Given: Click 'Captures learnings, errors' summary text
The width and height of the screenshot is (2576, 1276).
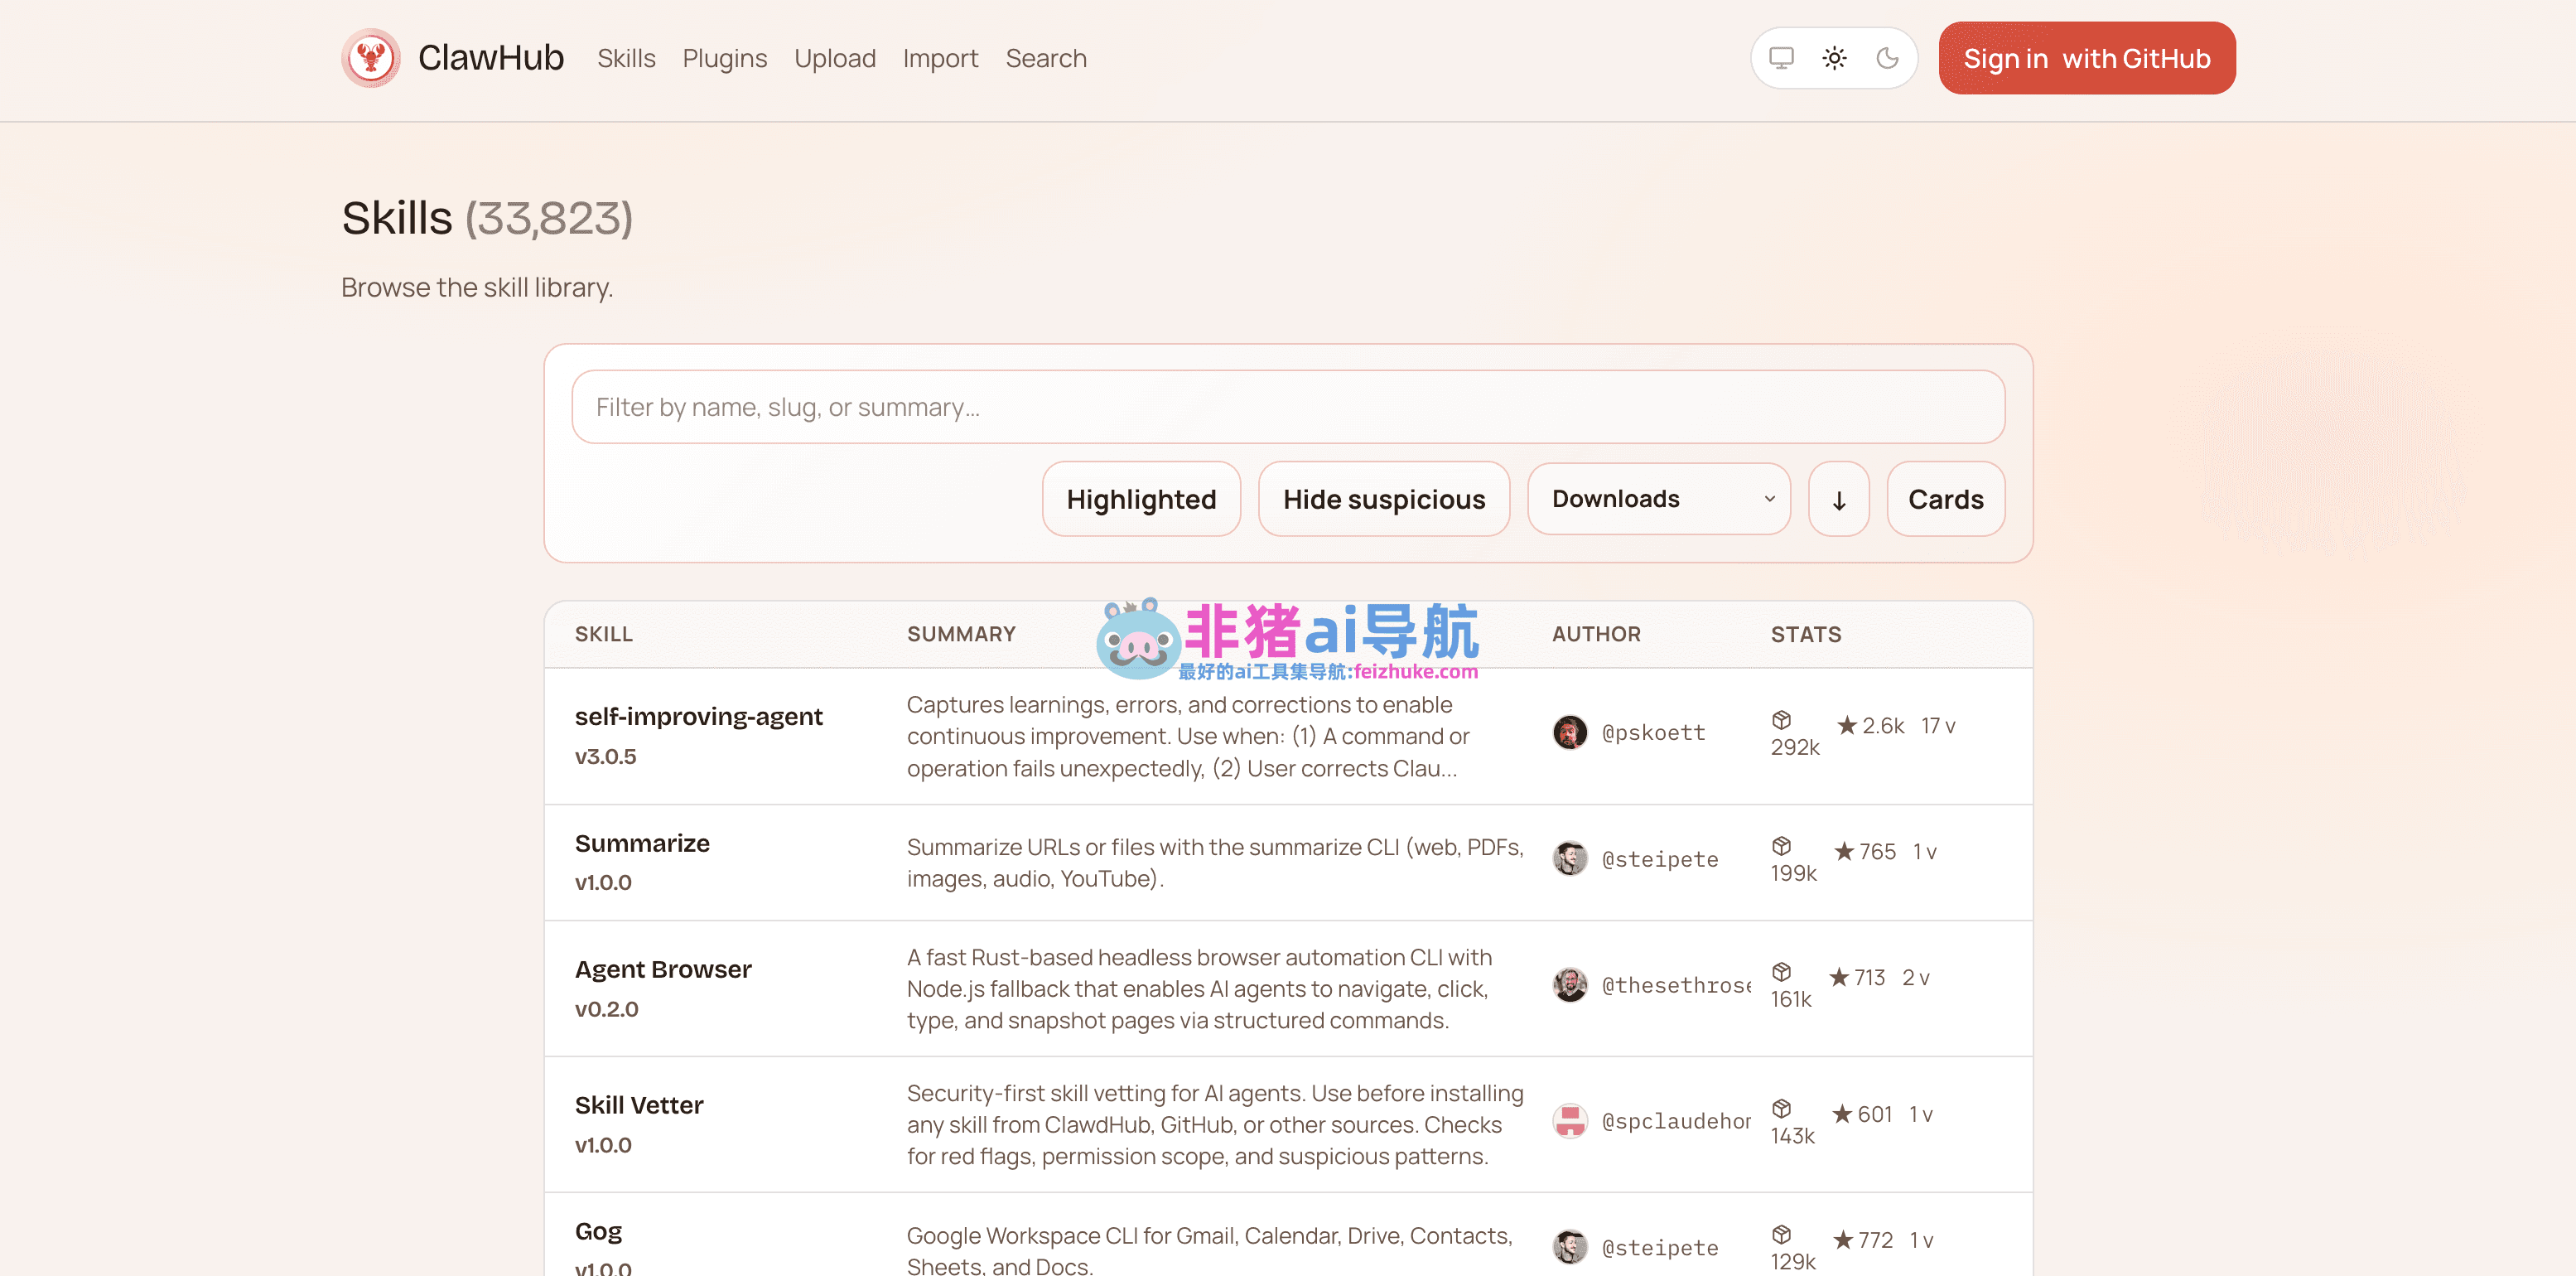Looking at the screenshot, I should pos(1188,736).
